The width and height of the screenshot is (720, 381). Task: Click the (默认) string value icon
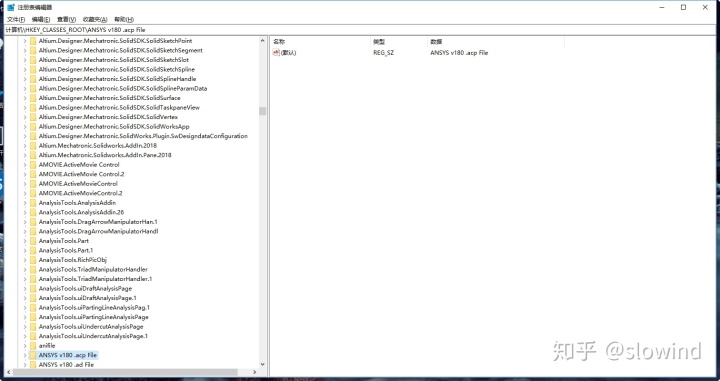276,53
